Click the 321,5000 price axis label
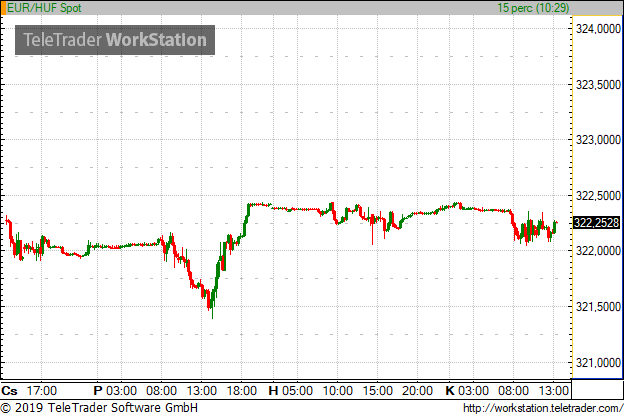The width and height of the screenshot is (624, 417). pyautogui.click(x=598, y=306)
